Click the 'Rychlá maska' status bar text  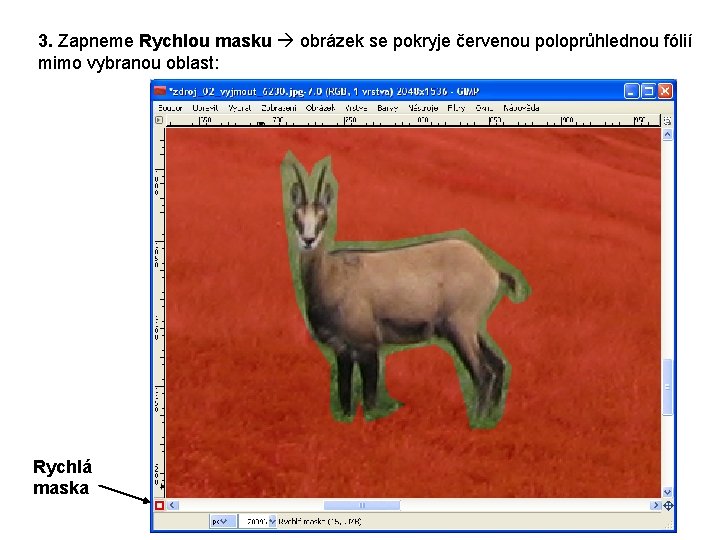pyautogui.click(x=320, y=522)
